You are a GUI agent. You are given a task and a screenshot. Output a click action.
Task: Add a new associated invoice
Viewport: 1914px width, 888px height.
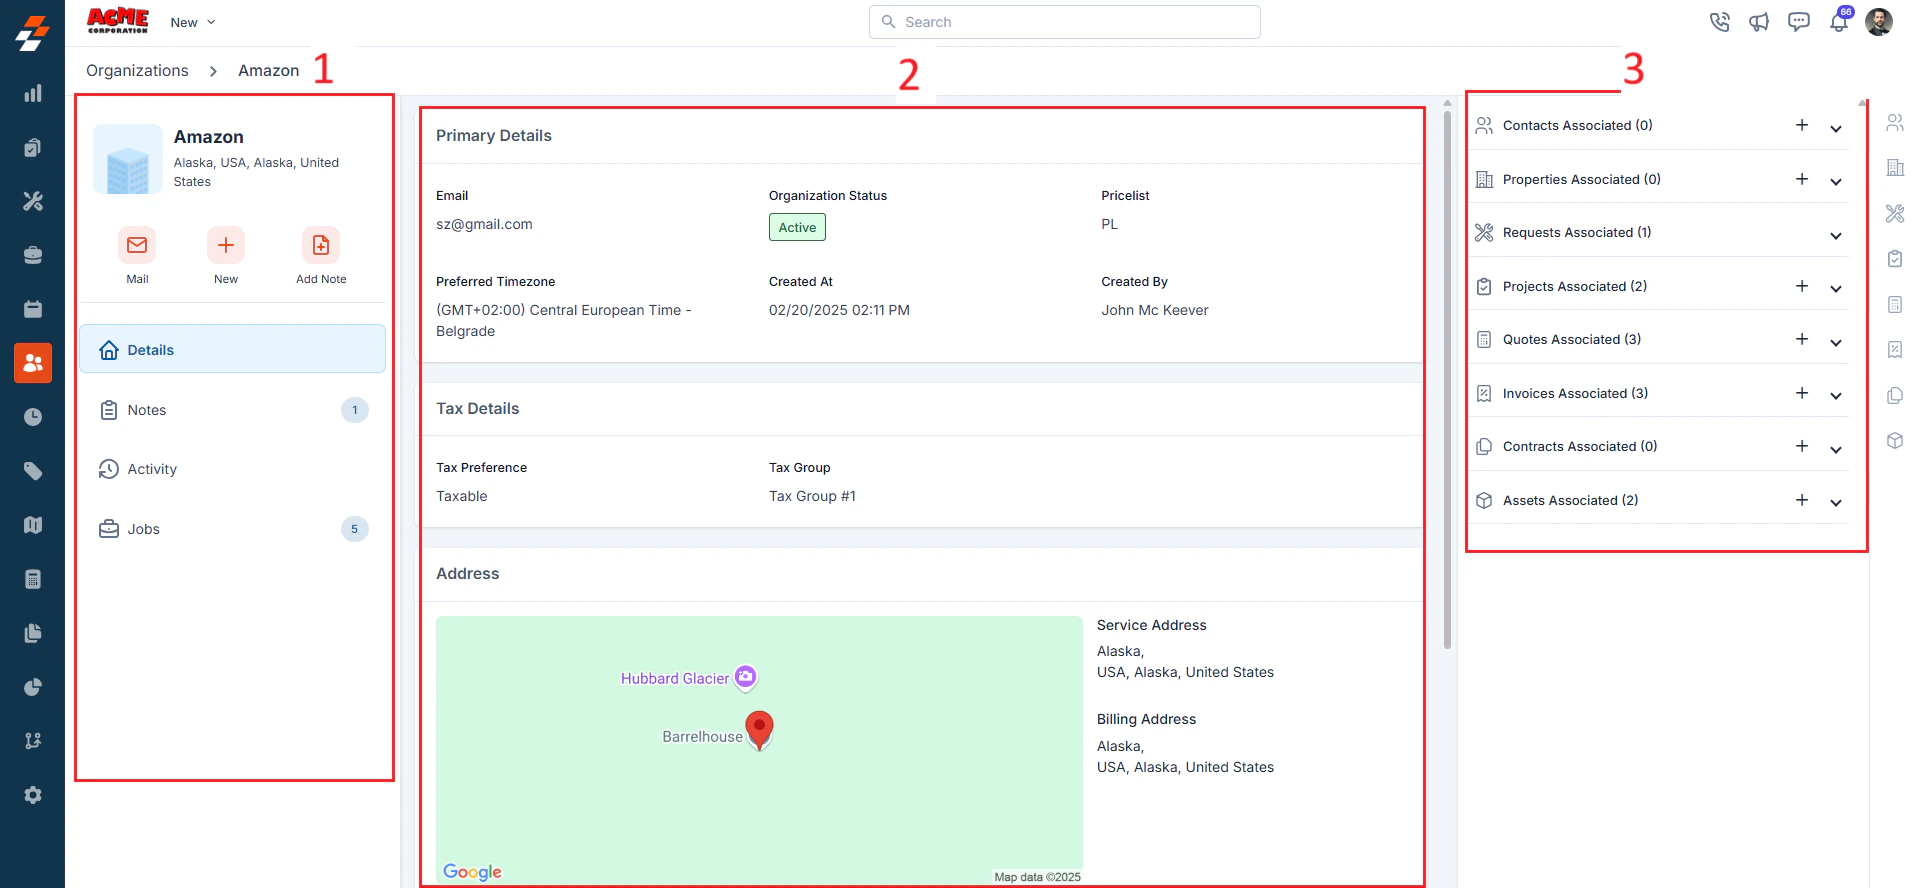pos(1802,393)
